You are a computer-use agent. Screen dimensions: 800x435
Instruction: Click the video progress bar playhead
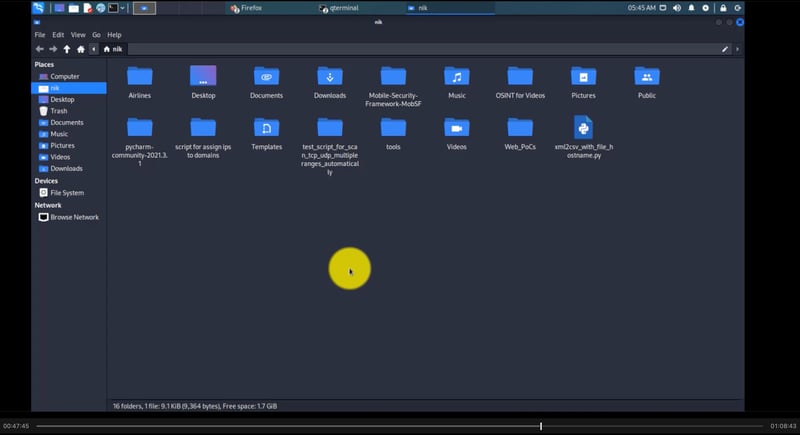click(541, 426)
